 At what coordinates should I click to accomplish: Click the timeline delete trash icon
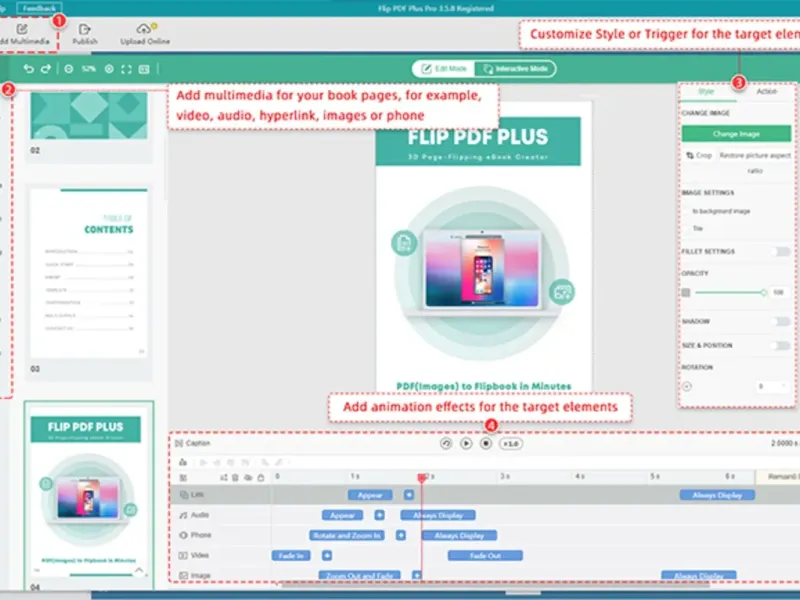pos(235,478)
